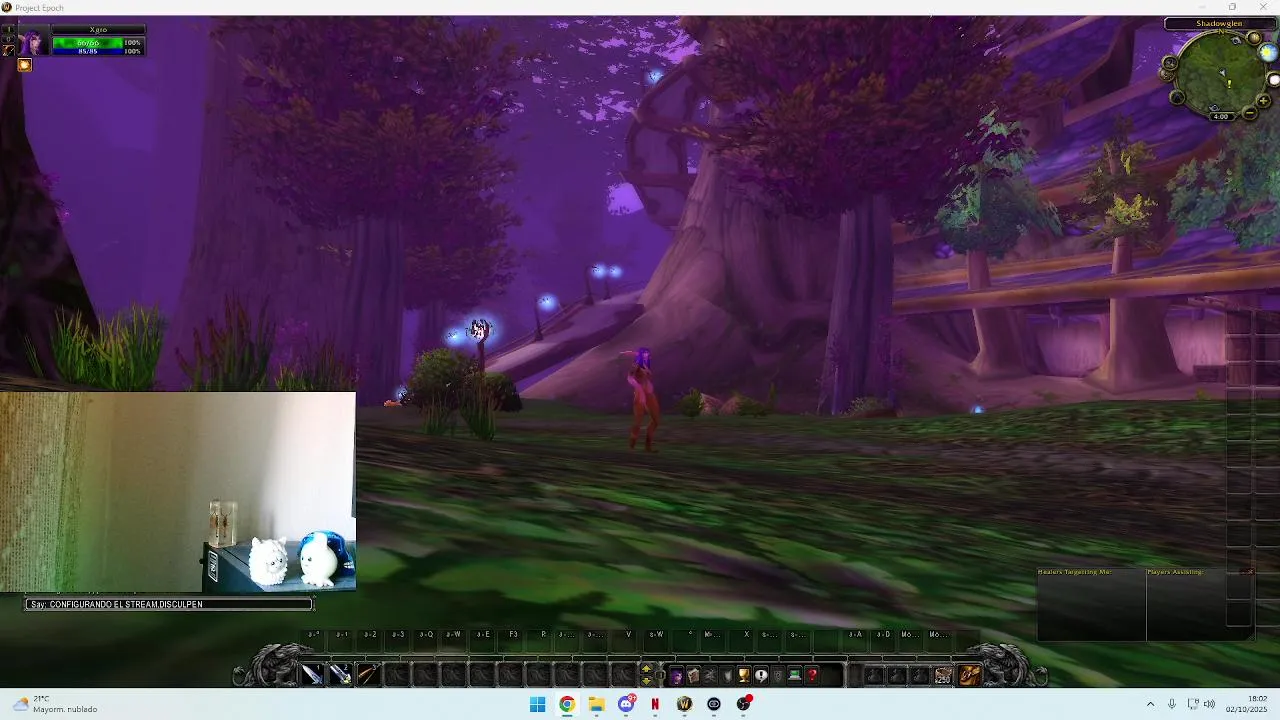Screen dimensions: 1280x720
Task: Open Google Chrome from the taskbar
Action: pyautogui.click(x=567, y=704)
